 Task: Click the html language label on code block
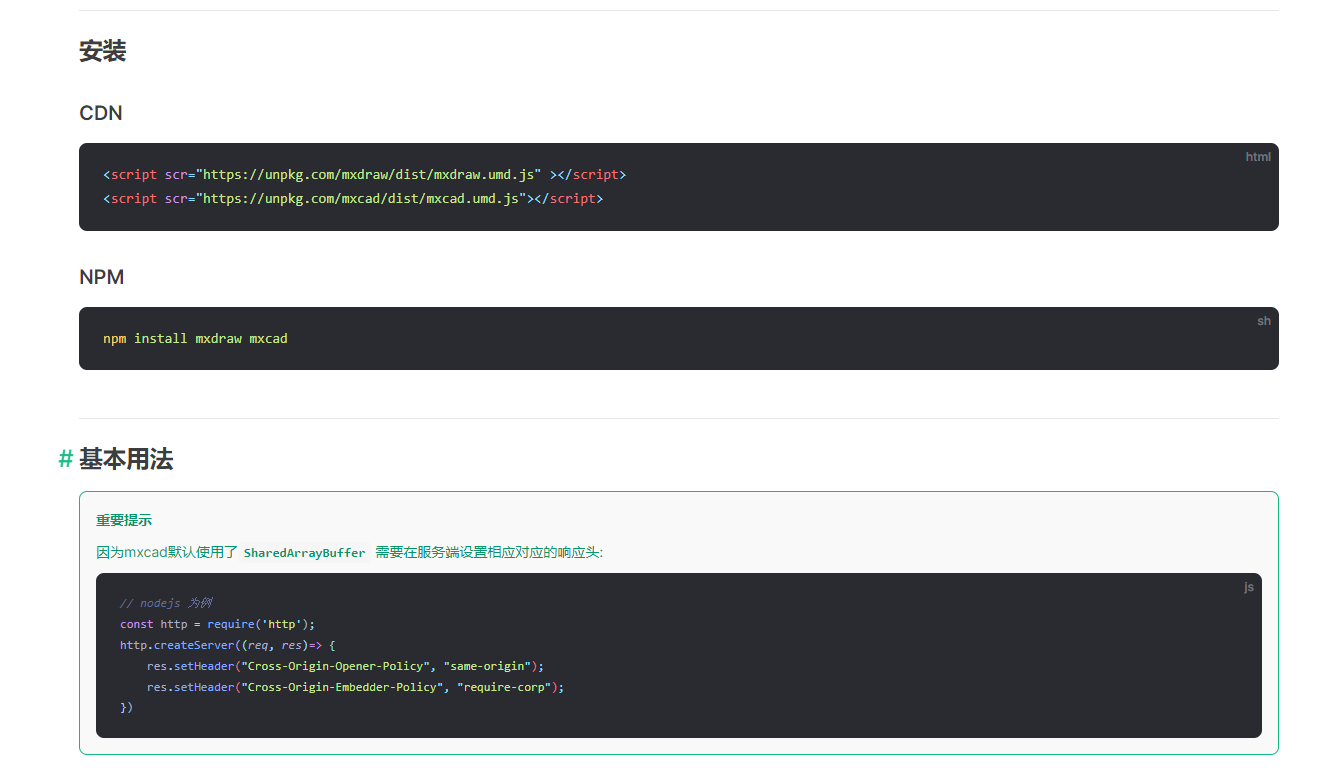(1258, 157)
